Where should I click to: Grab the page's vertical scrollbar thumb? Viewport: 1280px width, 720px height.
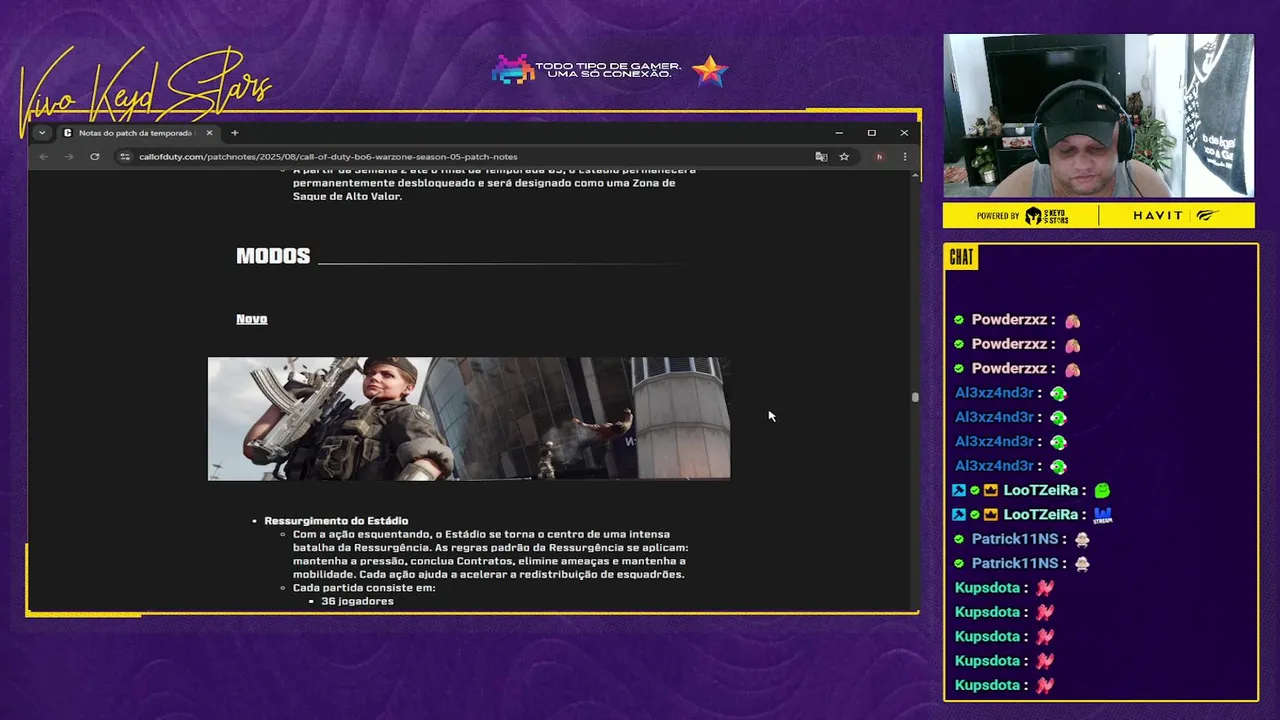click(x=915, y=397)
